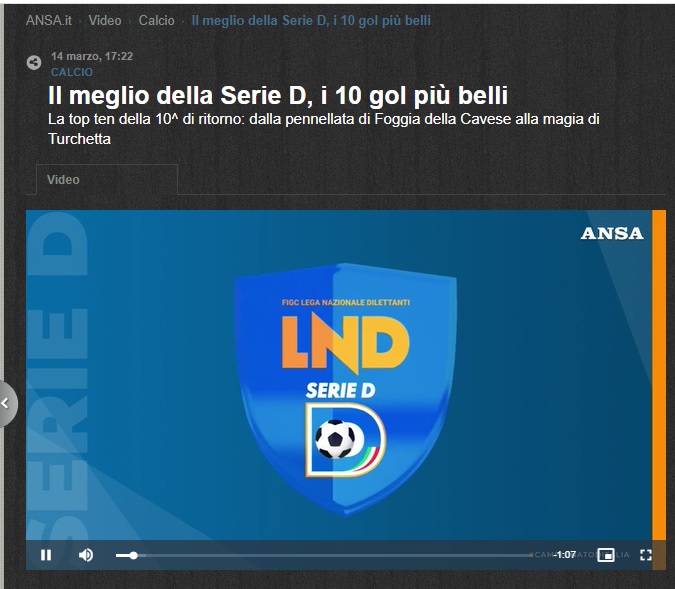Click the article headline about Serie D

(278, 96)
